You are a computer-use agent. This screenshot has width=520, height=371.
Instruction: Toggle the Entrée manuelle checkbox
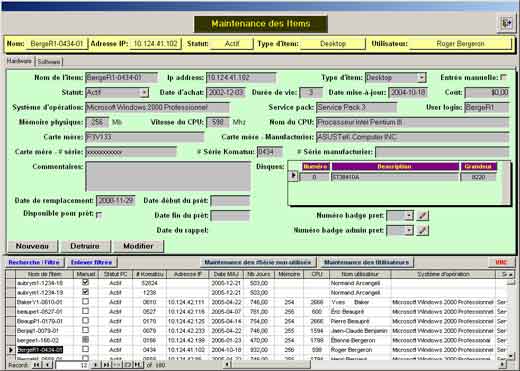coord(503,77)
